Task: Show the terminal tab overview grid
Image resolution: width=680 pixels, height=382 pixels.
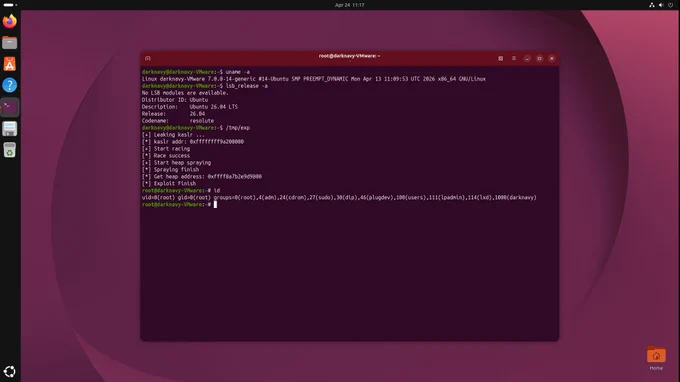Action: [x=500, y=58]
